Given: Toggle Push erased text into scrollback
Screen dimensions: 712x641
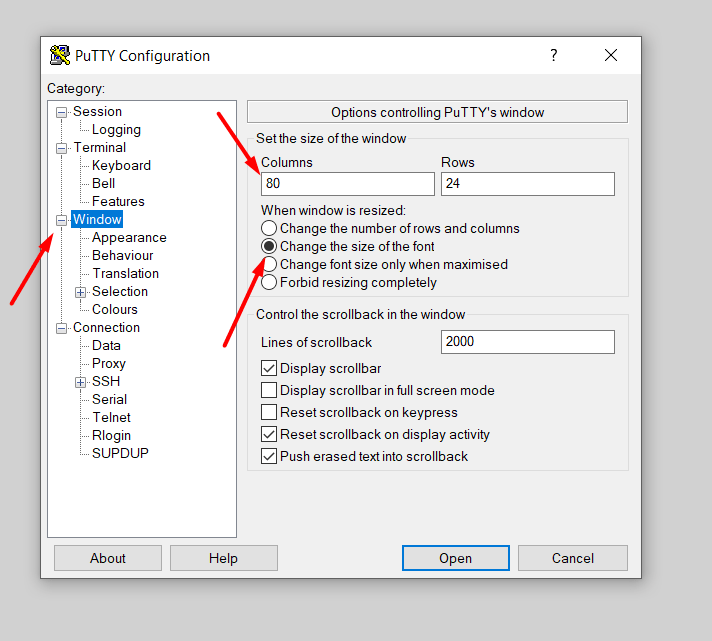Looking at the screenshot, I should (x=269, y=456).
